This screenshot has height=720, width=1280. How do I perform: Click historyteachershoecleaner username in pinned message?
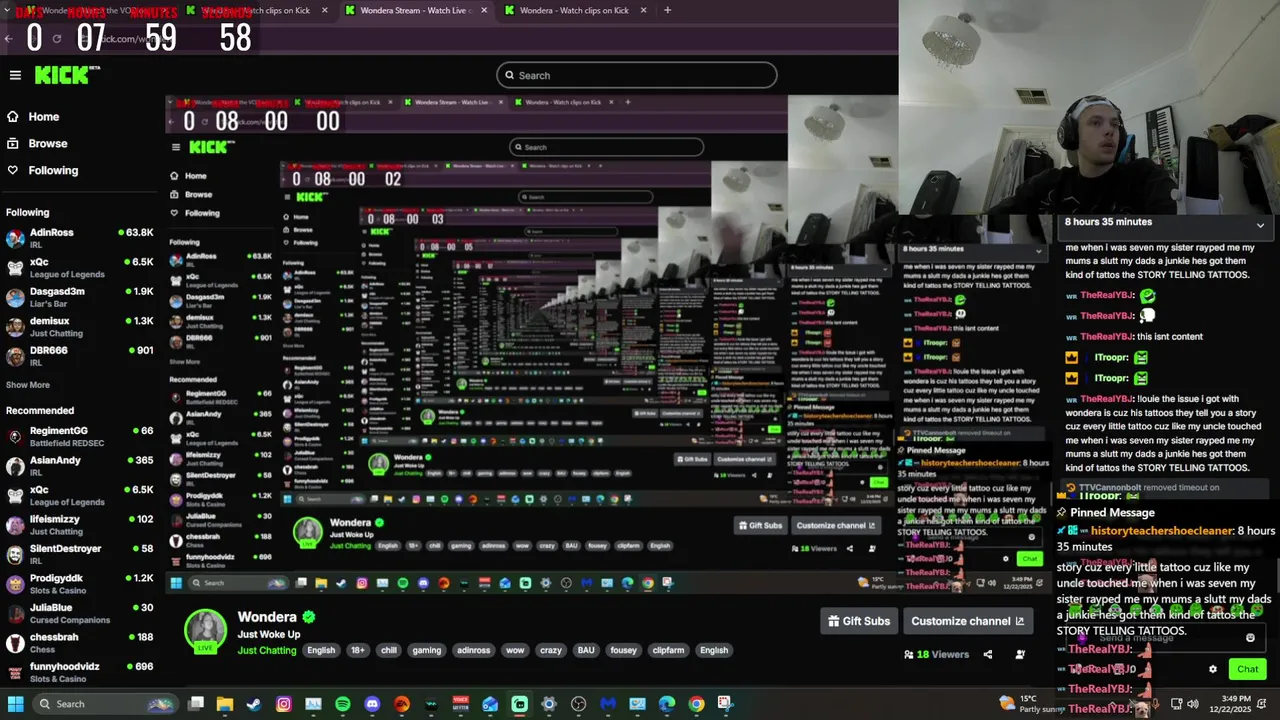coord(1161,531)
